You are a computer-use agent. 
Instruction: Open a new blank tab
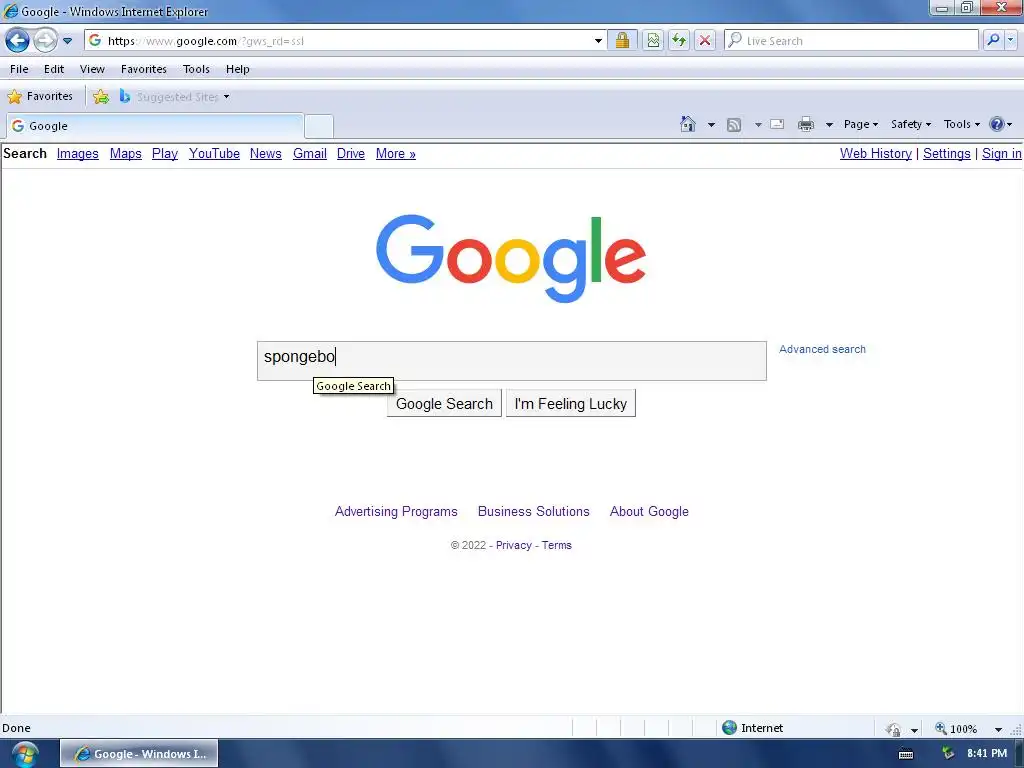[319, 126]
